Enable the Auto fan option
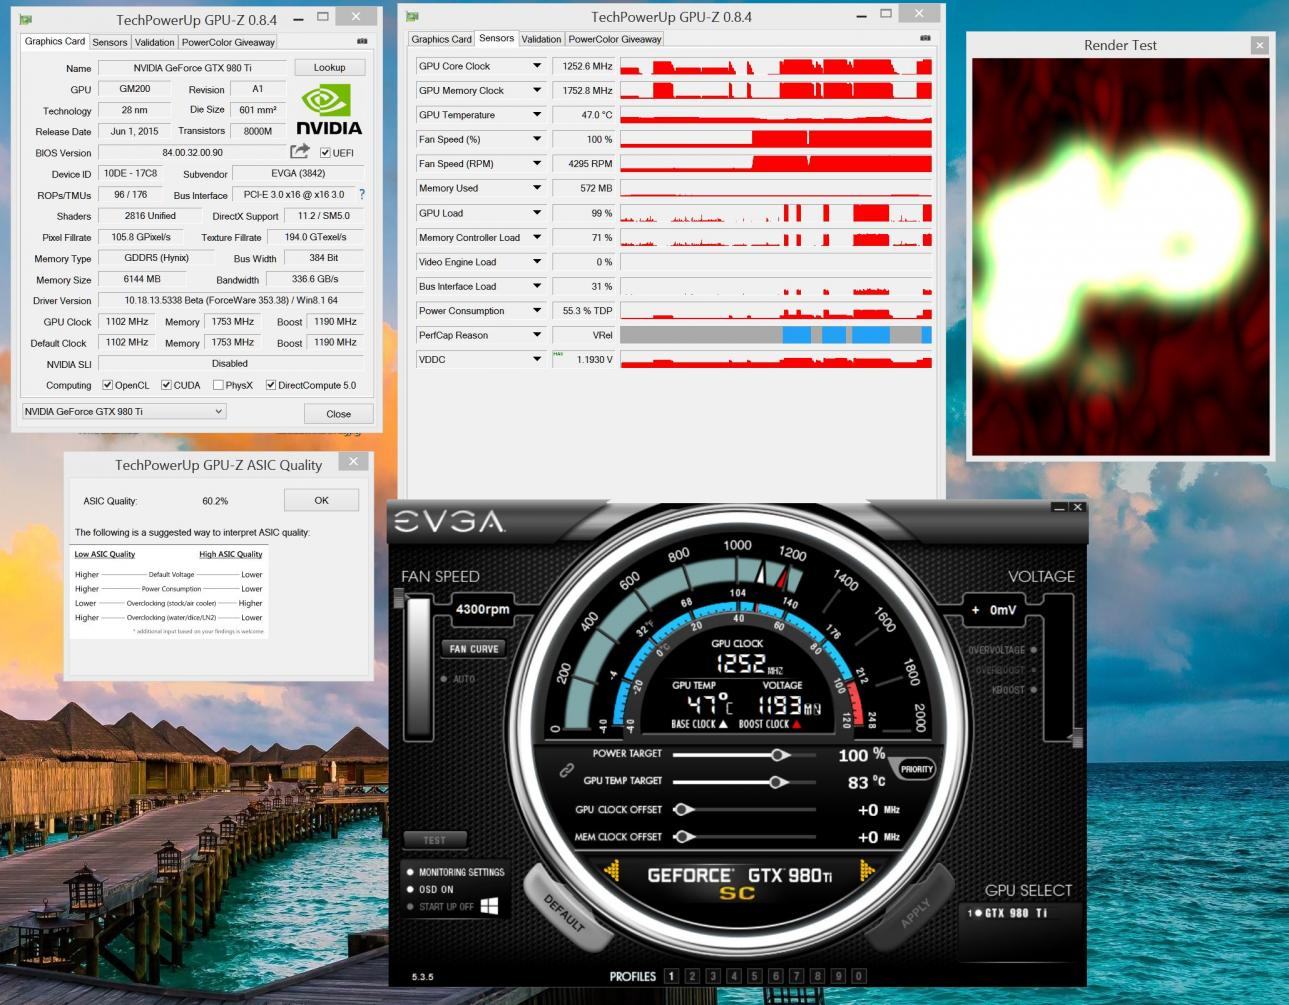Screen dimensions: 1289x1005 pyautogui.click(x=445, y=679)
